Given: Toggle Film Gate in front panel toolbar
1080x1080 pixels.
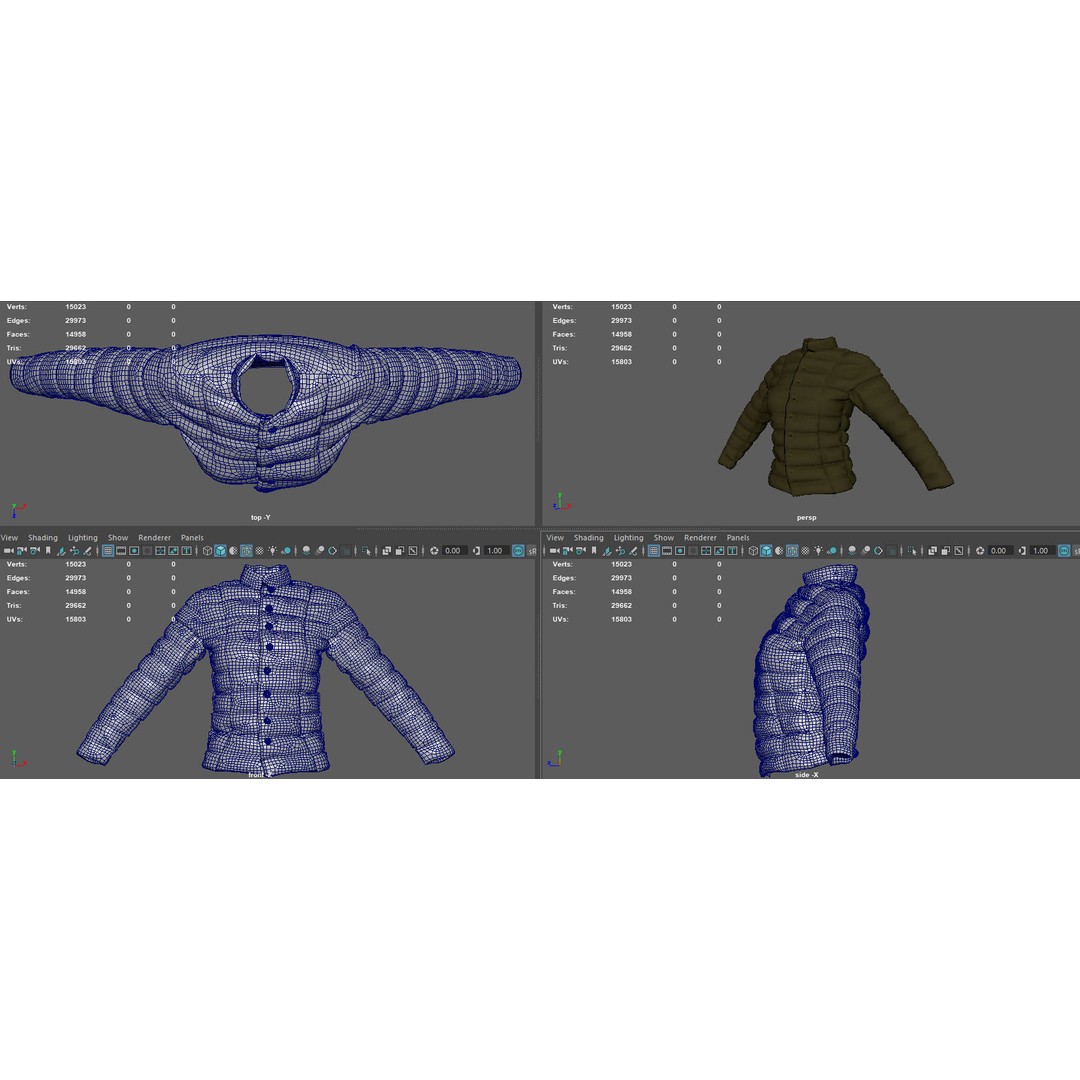Looking at the screenshot, I should pyautogui.click(x=121, y=550).
